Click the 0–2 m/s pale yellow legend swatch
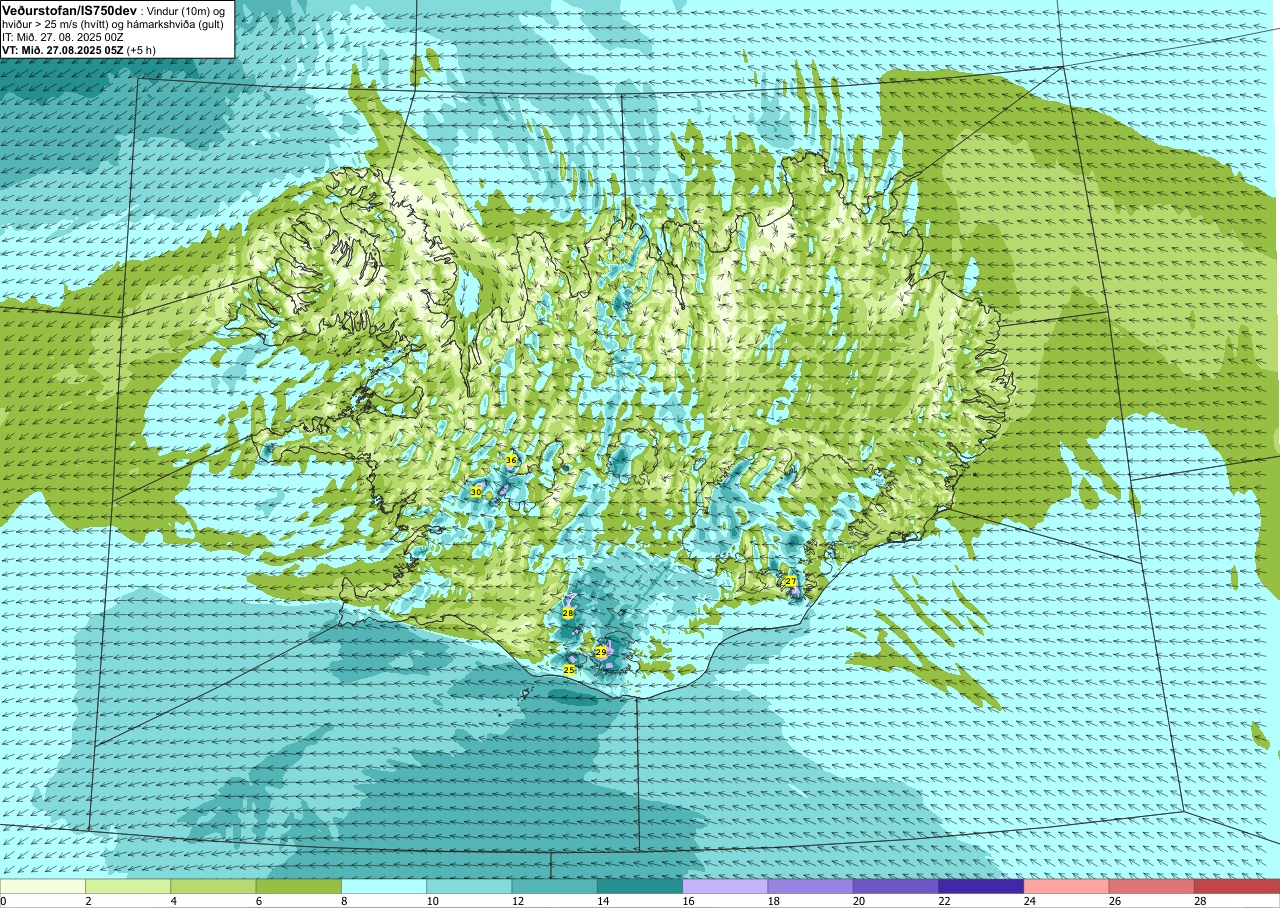The height and width of the screenshot is (908, 1280). pos(43,886)
